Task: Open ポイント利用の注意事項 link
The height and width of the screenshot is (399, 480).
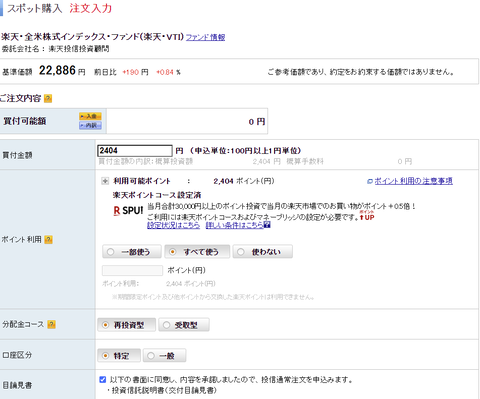Action: (413, 181)
